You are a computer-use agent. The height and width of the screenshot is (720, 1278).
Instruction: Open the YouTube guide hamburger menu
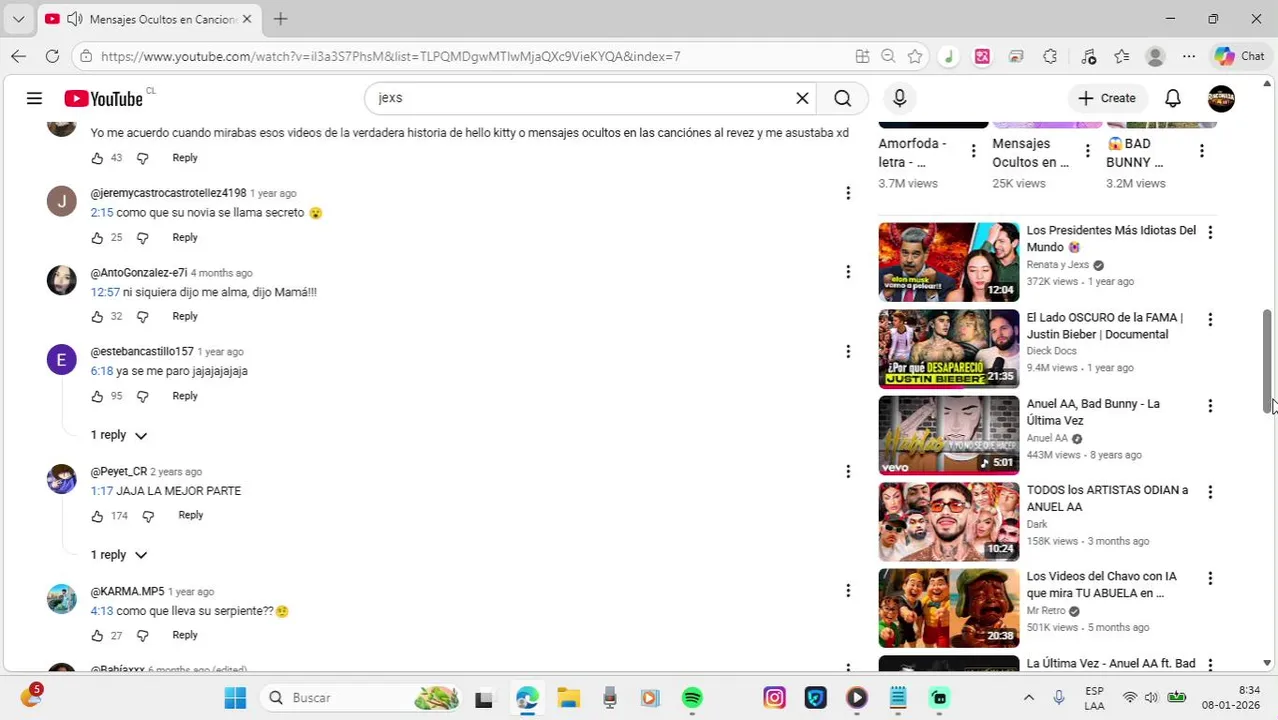pyautogui.click(x=34, y=98)
